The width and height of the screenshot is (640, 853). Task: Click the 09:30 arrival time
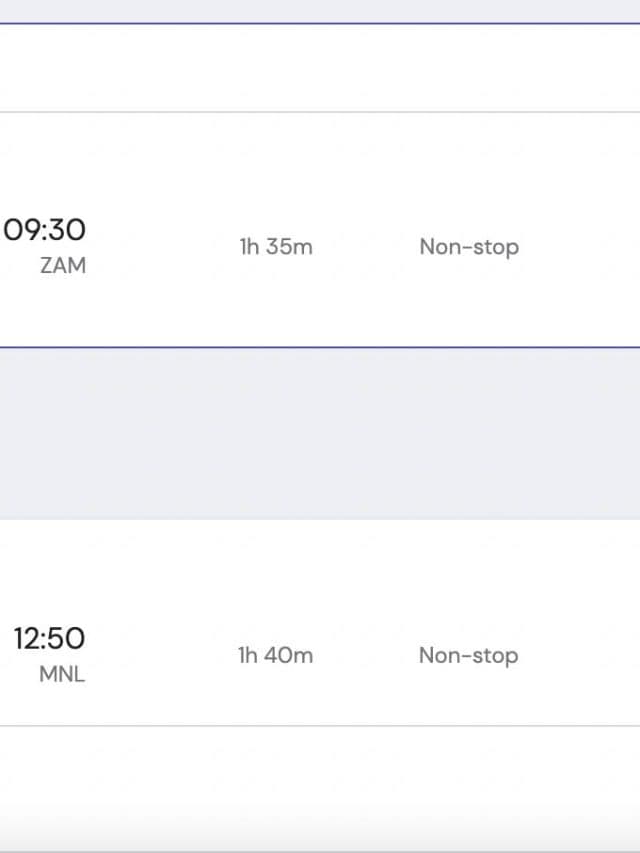coord(45,230)
